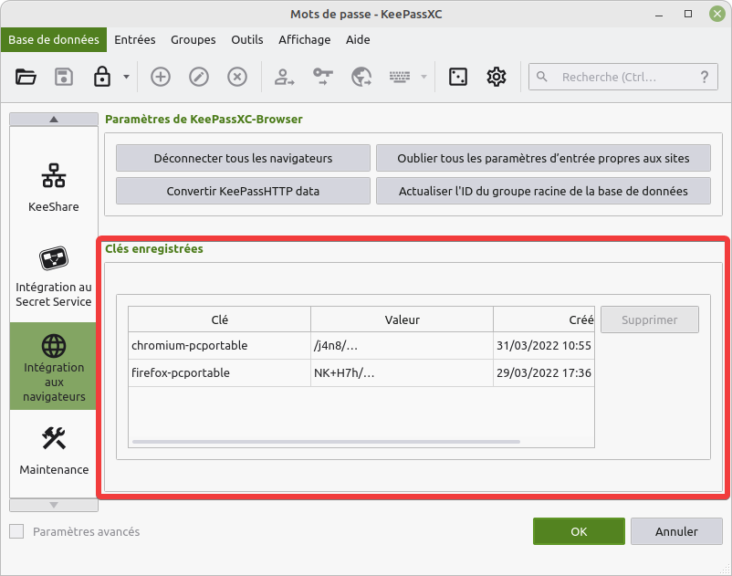The width and height of the screenshot is (732, 576).
Task: Select the Maintenance sidebar section
Action: pyautogui.click(x=54, y=450)
